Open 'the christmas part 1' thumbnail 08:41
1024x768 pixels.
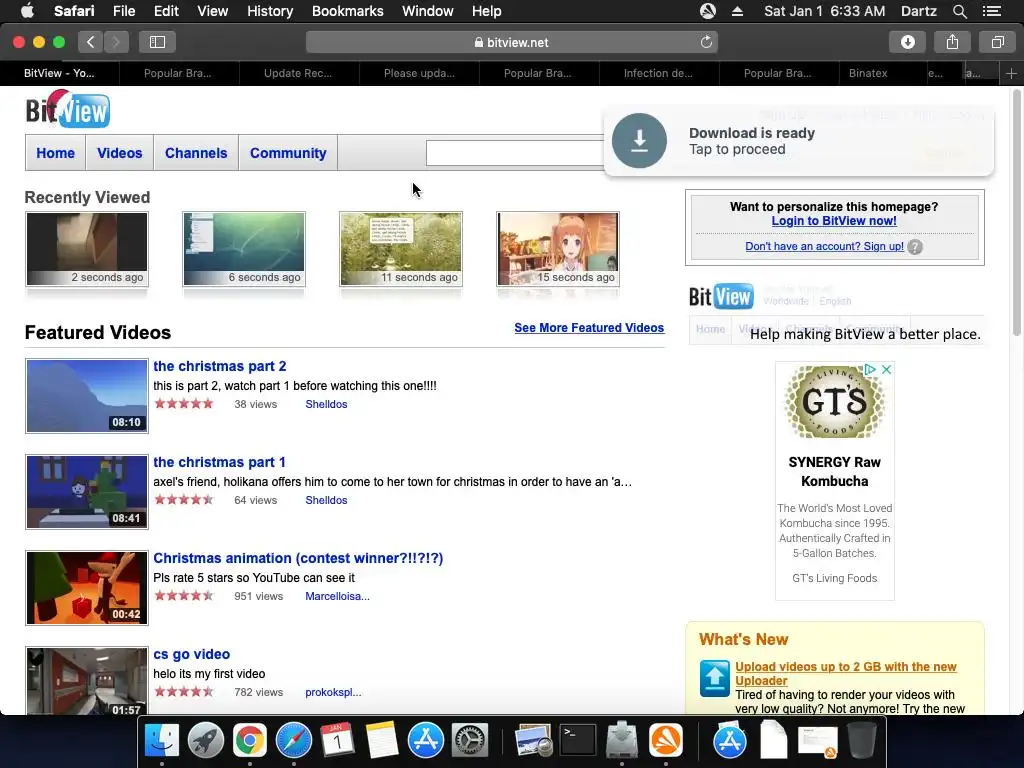click(87, 492)
